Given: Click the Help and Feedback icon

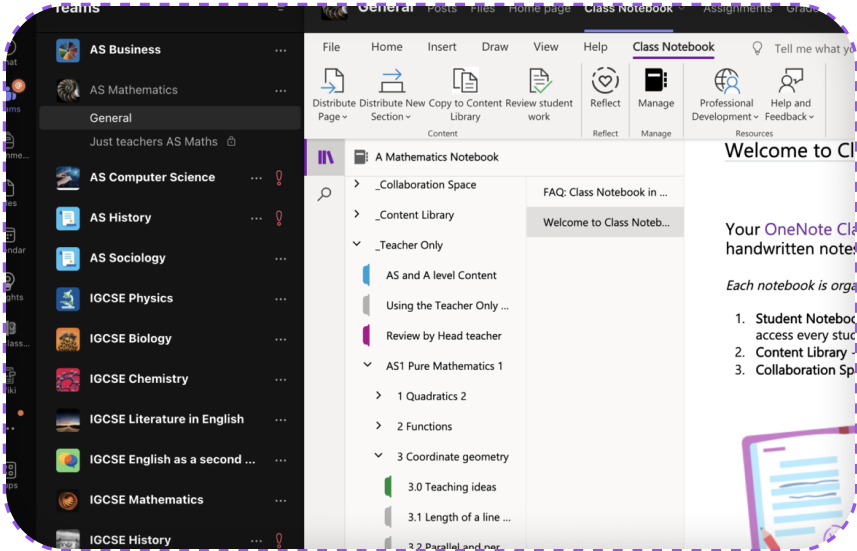Looking at the screenshot, I should coord(790,81).
